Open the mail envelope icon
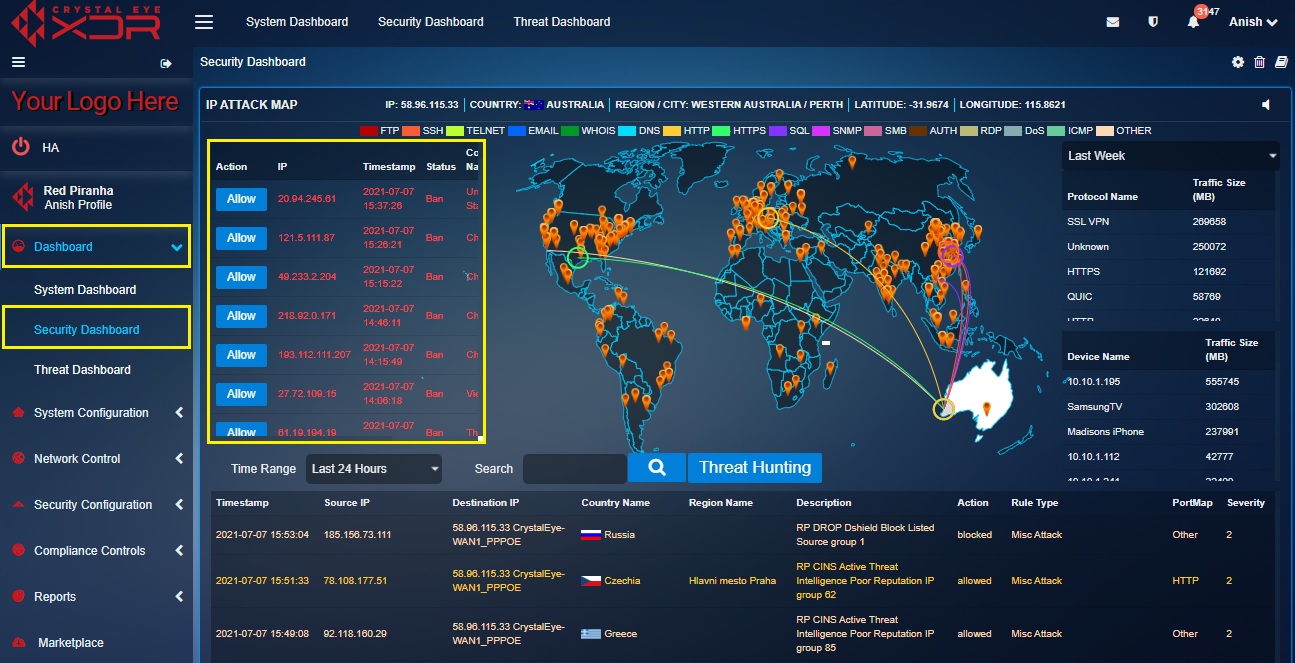 [1113, 22]
